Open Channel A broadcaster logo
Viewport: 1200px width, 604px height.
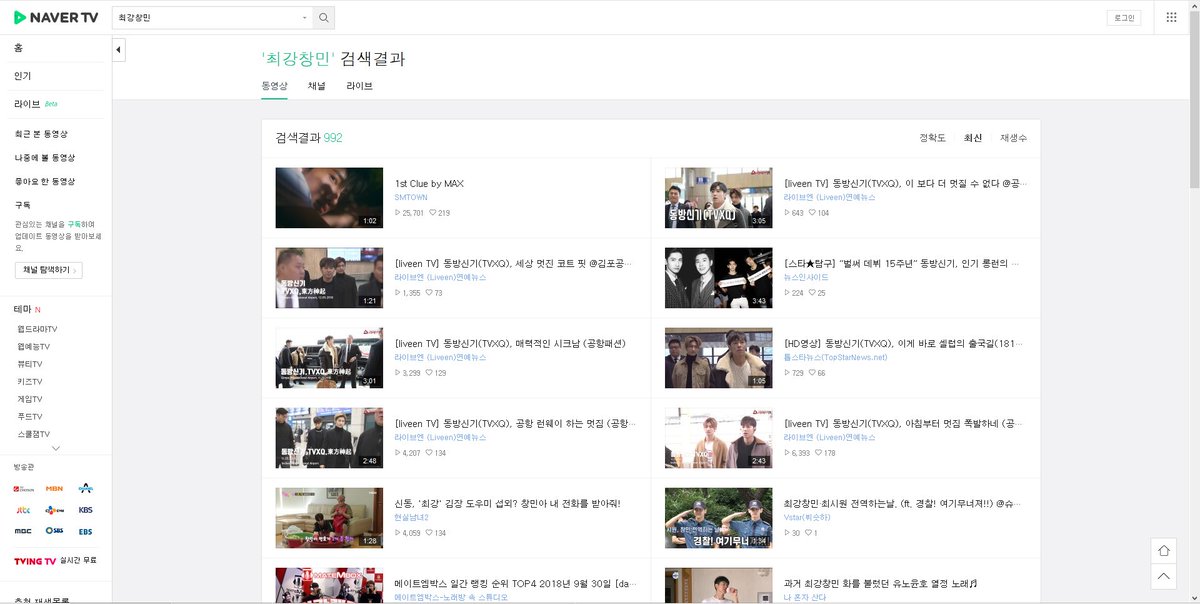tap(86, 489)
